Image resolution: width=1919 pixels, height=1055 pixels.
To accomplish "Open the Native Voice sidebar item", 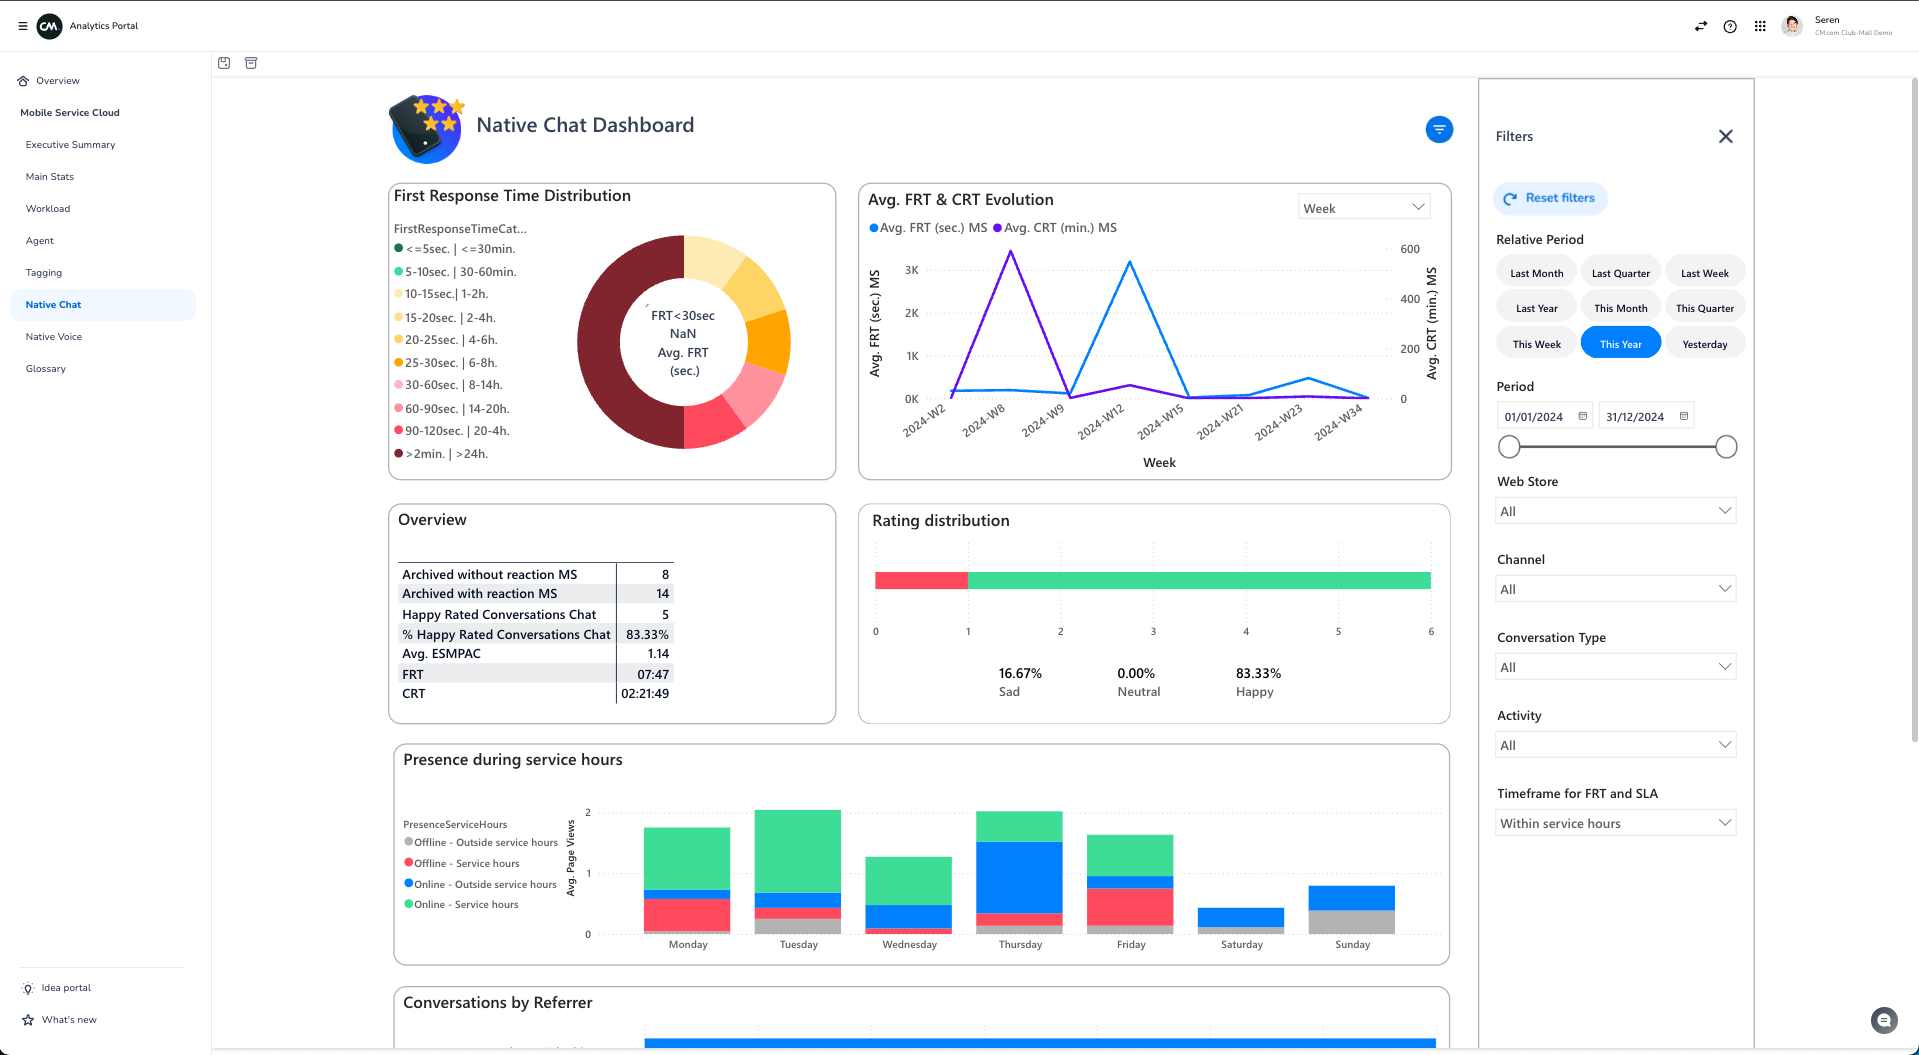I will [54, 337].
